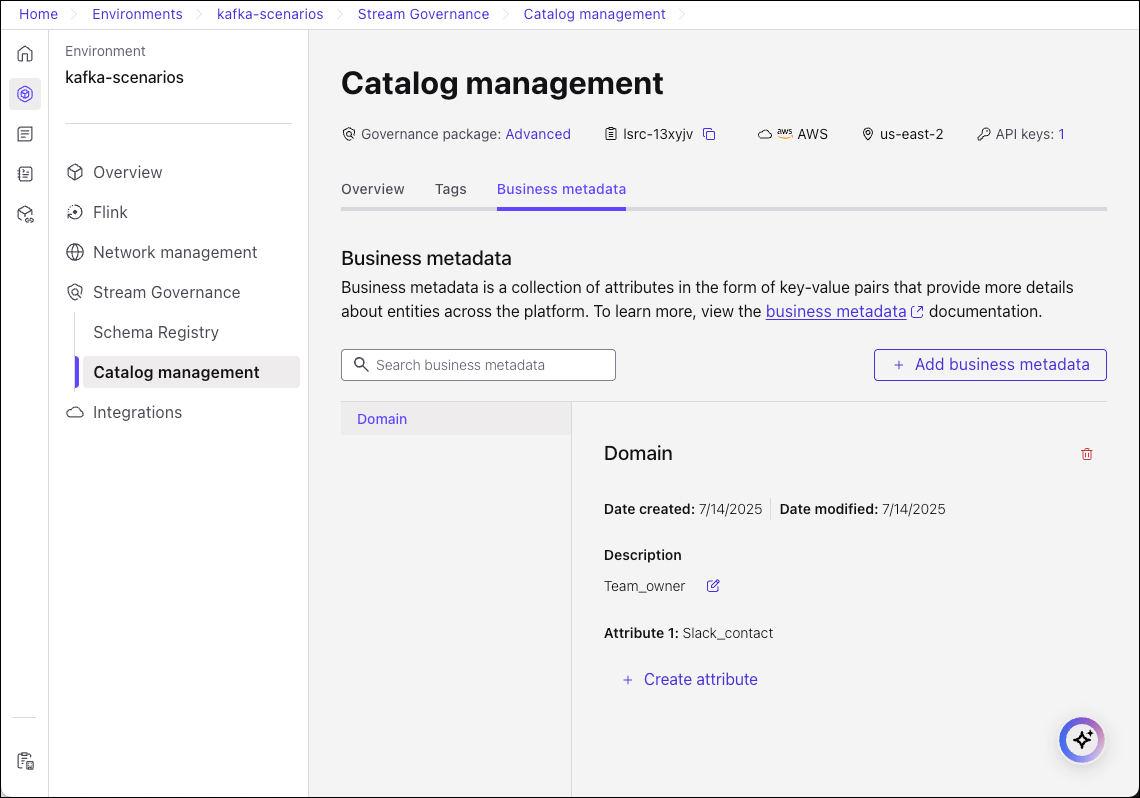Click the home icon in left rail
Viewport: 1140px width, 798px height.
[x=25, y=54]
